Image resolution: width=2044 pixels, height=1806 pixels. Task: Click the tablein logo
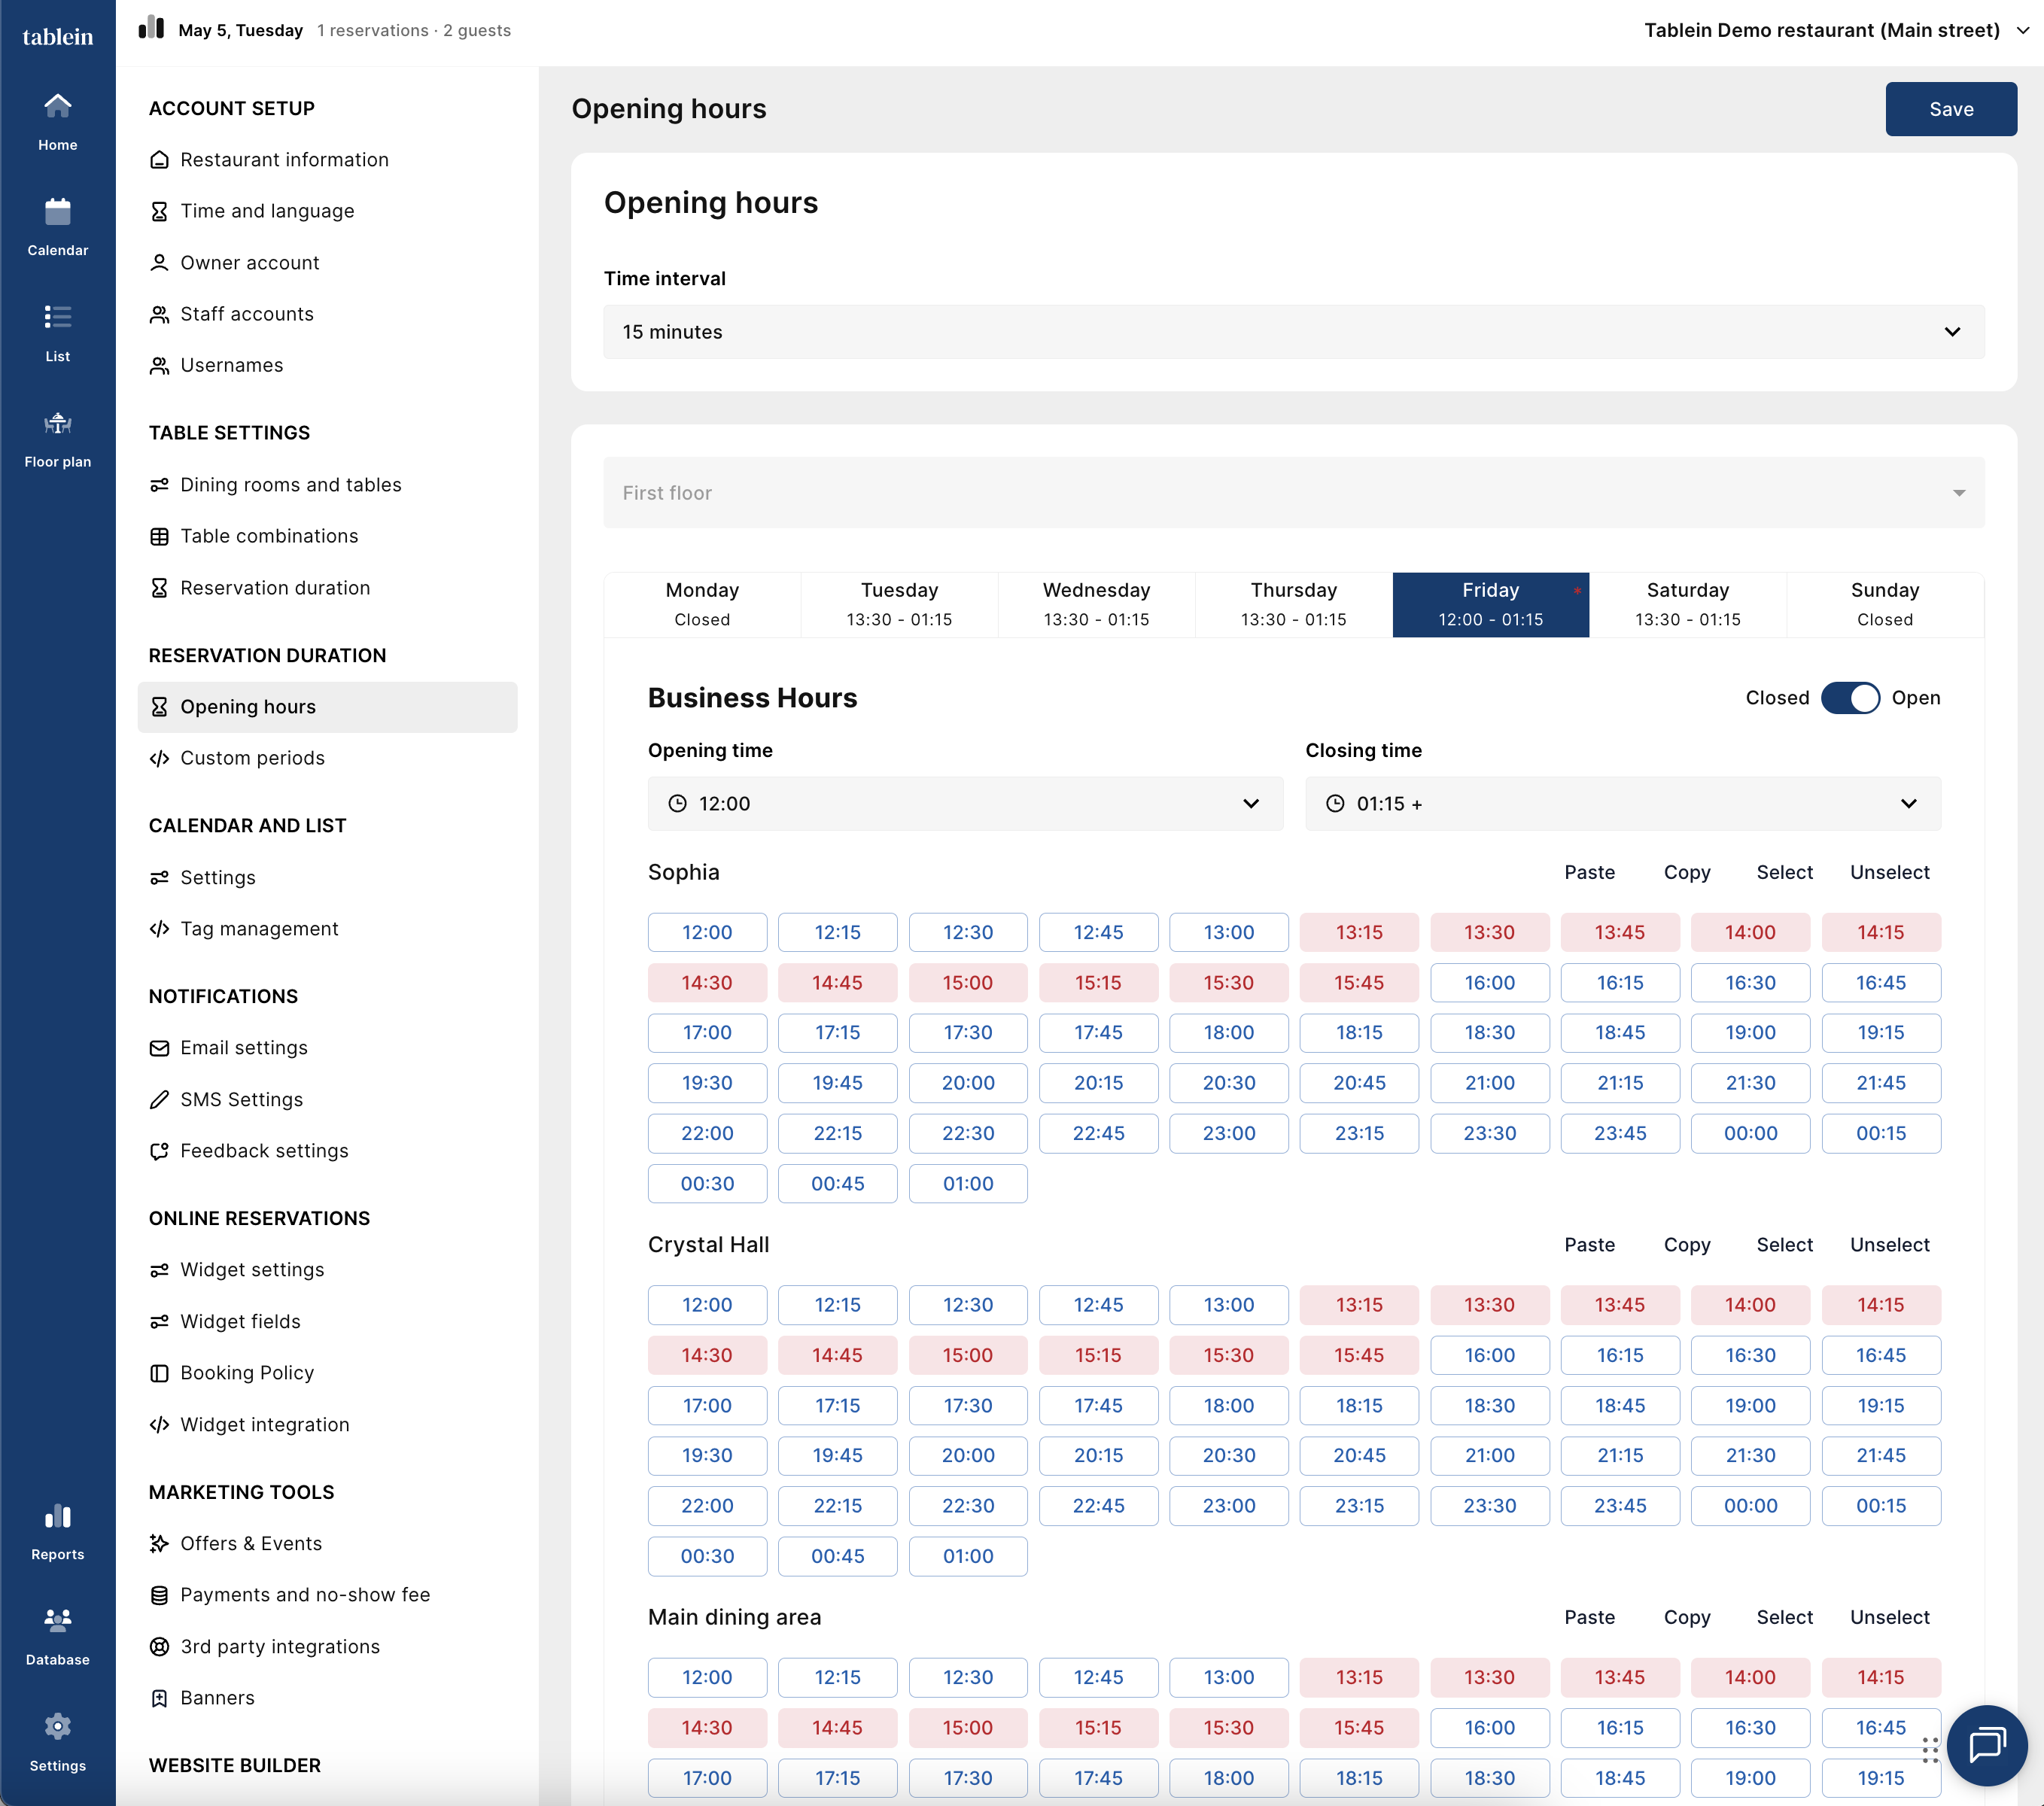[x=57, y=36]
